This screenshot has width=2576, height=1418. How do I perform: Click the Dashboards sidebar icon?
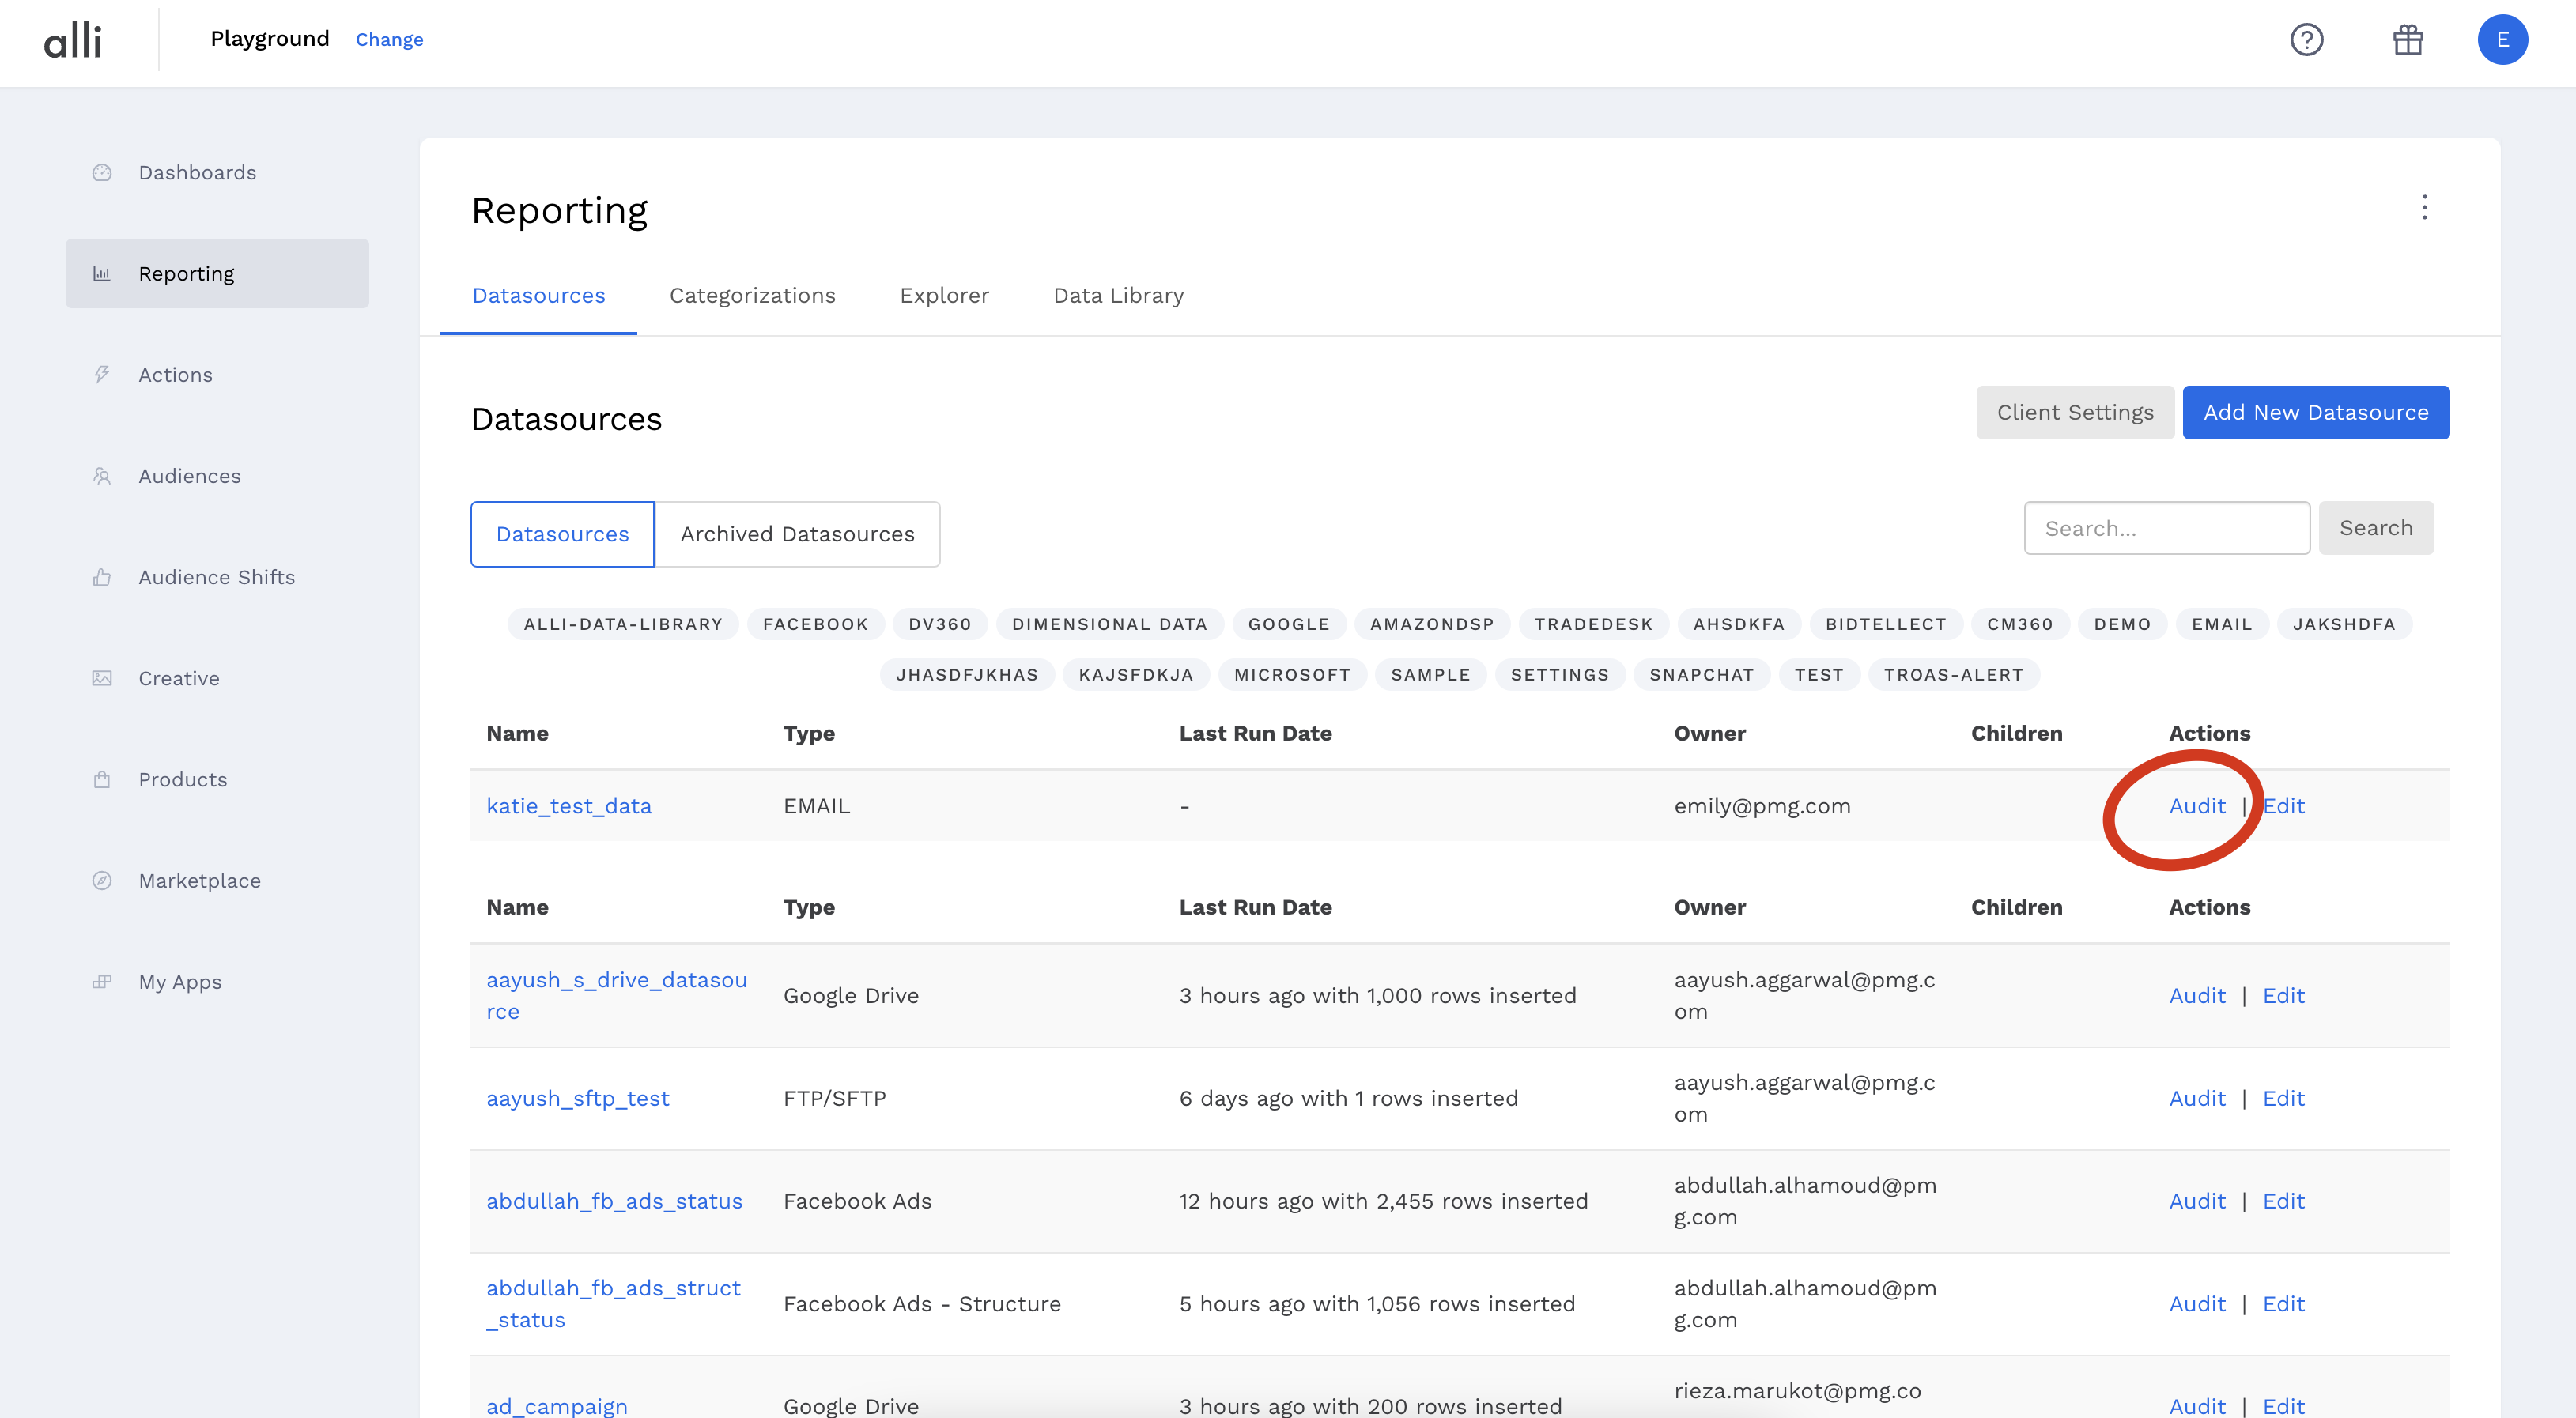point(102,172)
